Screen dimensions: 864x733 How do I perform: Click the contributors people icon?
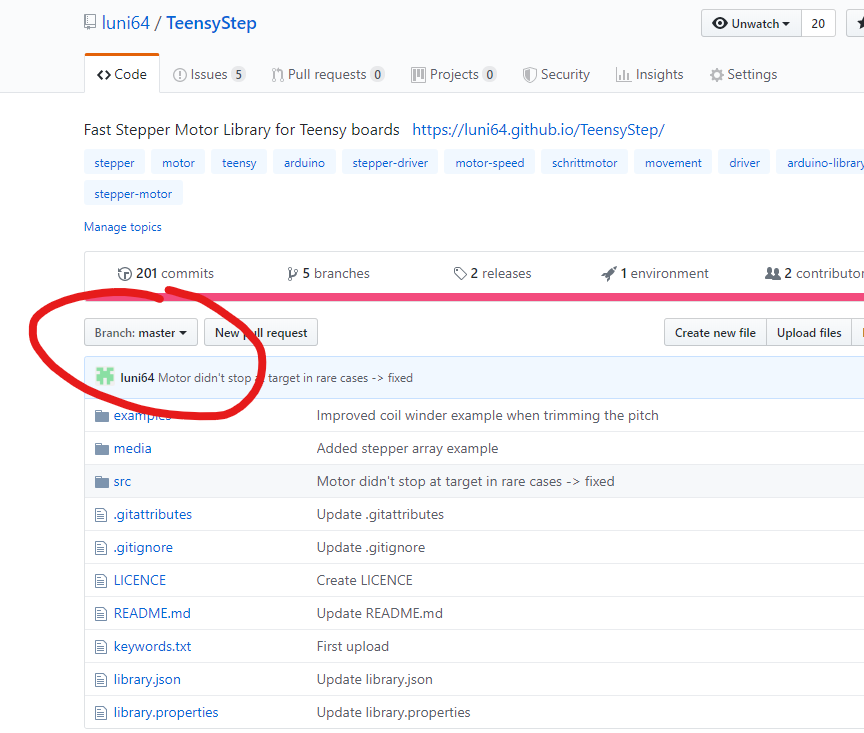click(x=773, y=273)
